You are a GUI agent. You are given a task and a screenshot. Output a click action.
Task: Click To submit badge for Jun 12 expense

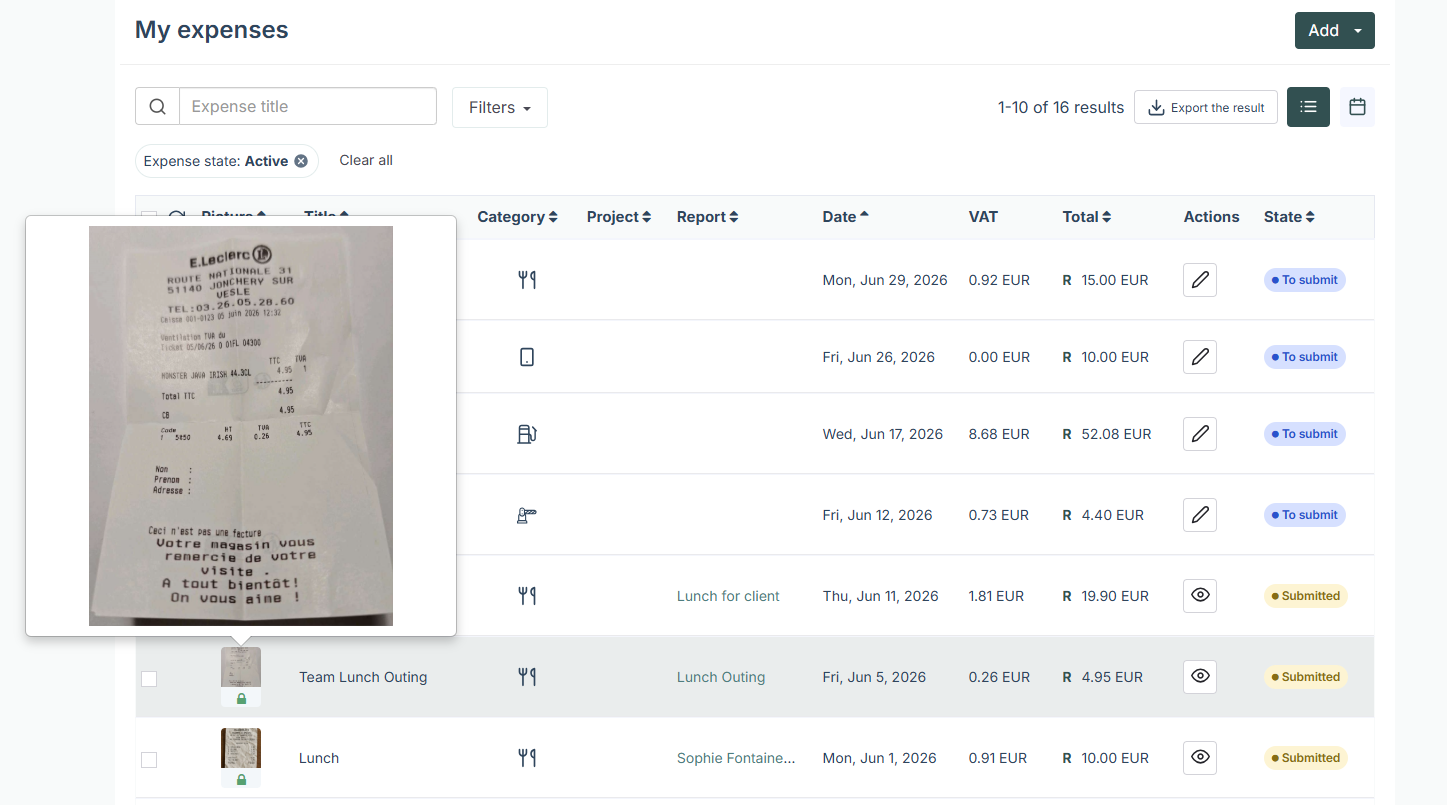[1305, 515]
